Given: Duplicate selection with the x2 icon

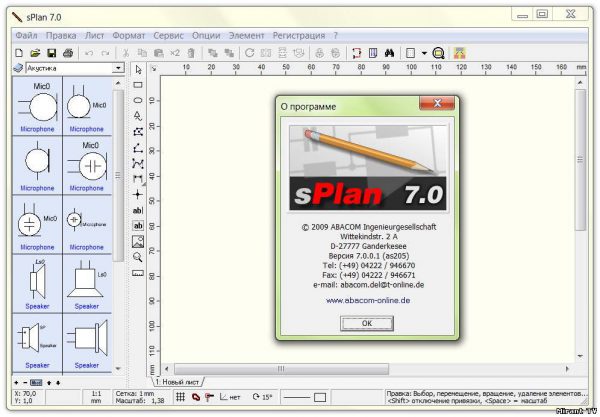Looking at the screenshot, I should coord(175,53).
